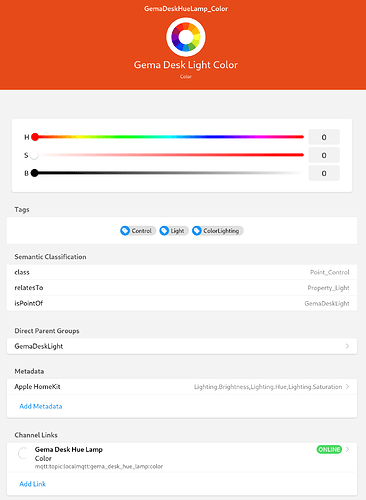The height and width of the screenshot is (500, 366).
Task: Select the class Point_Control row
Action: pos(182,272)
